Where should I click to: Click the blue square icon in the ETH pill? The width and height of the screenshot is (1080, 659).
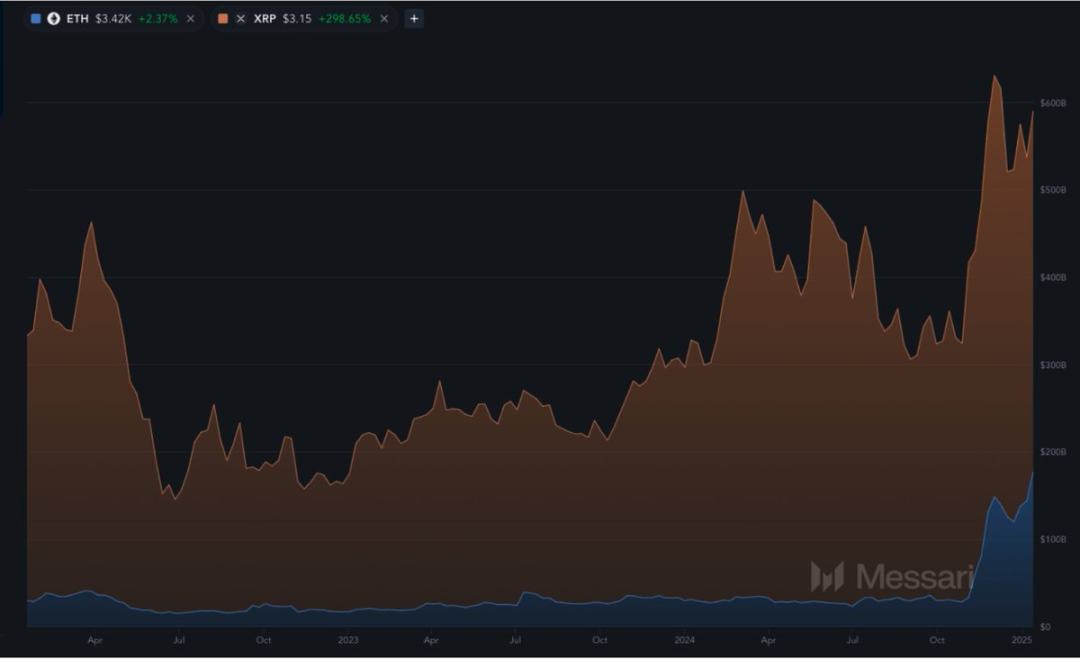coord(36,18)
